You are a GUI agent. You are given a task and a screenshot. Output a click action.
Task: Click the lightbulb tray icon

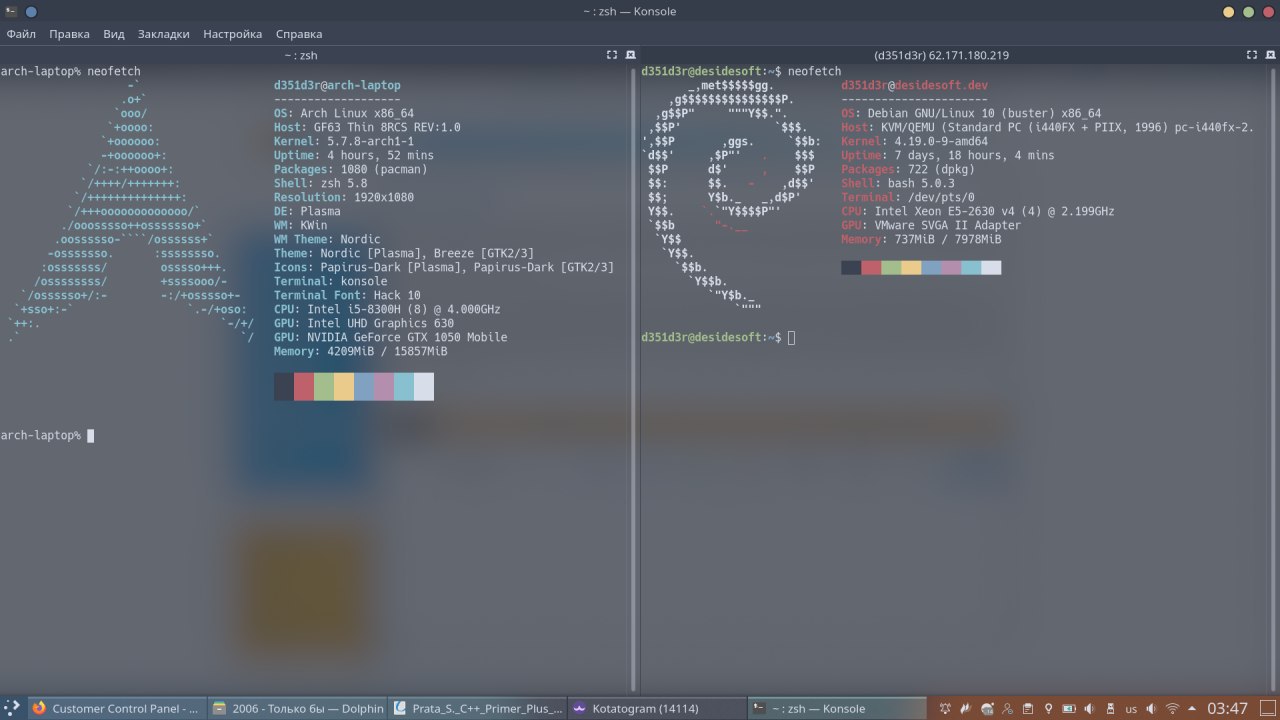(1048, 708)
